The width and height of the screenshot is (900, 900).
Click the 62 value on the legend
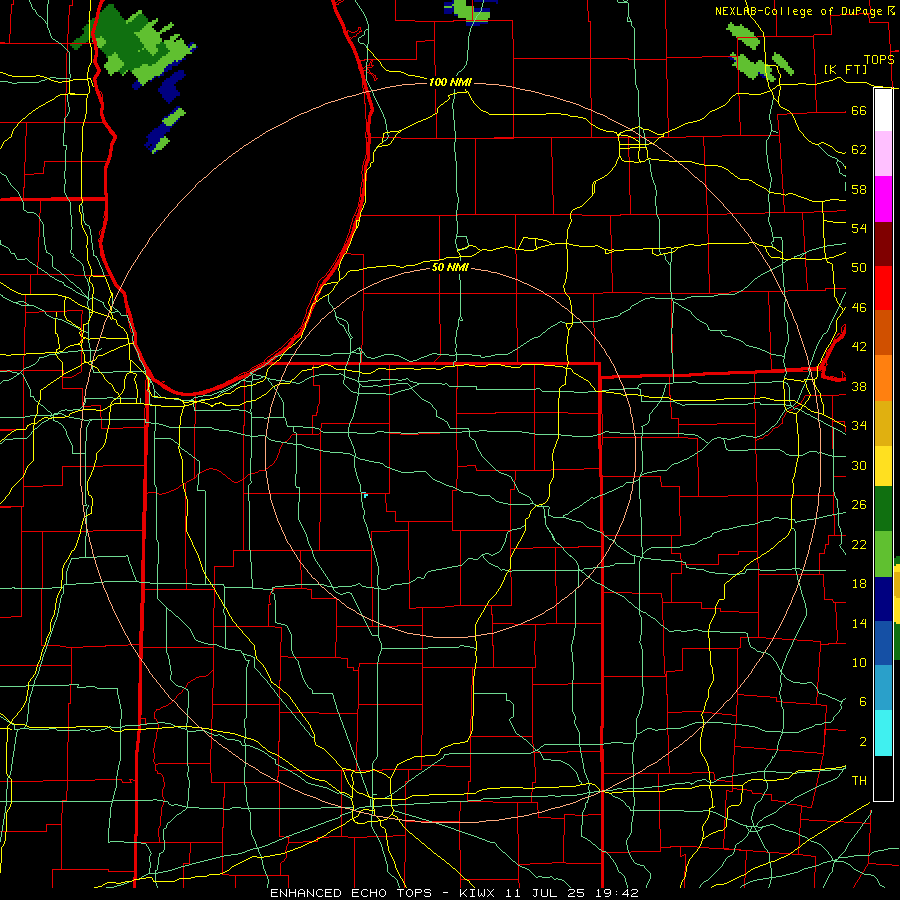point(859,149)
